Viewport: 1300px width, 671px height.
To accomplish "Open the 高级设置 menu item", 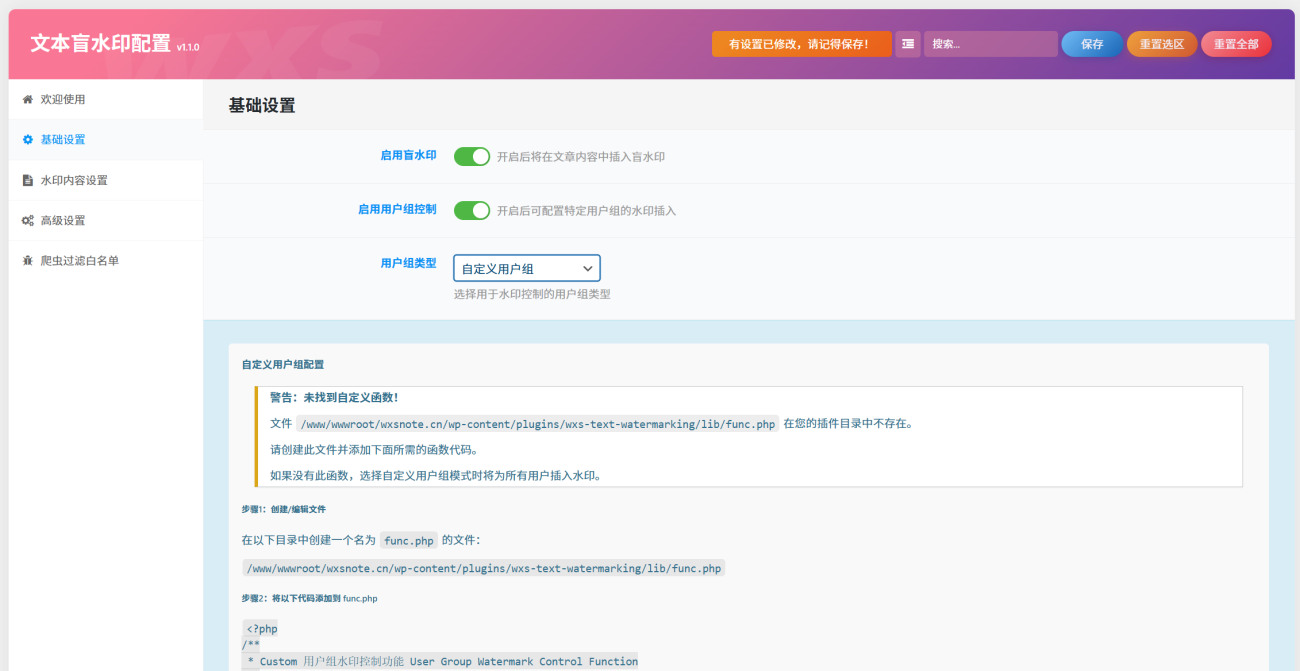I will coord(63,221).
